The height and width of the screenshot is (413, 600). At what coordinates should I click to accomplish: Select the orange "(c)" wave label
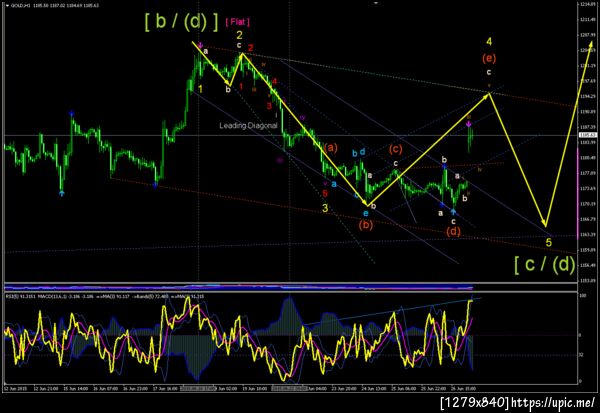click(396, 149)
